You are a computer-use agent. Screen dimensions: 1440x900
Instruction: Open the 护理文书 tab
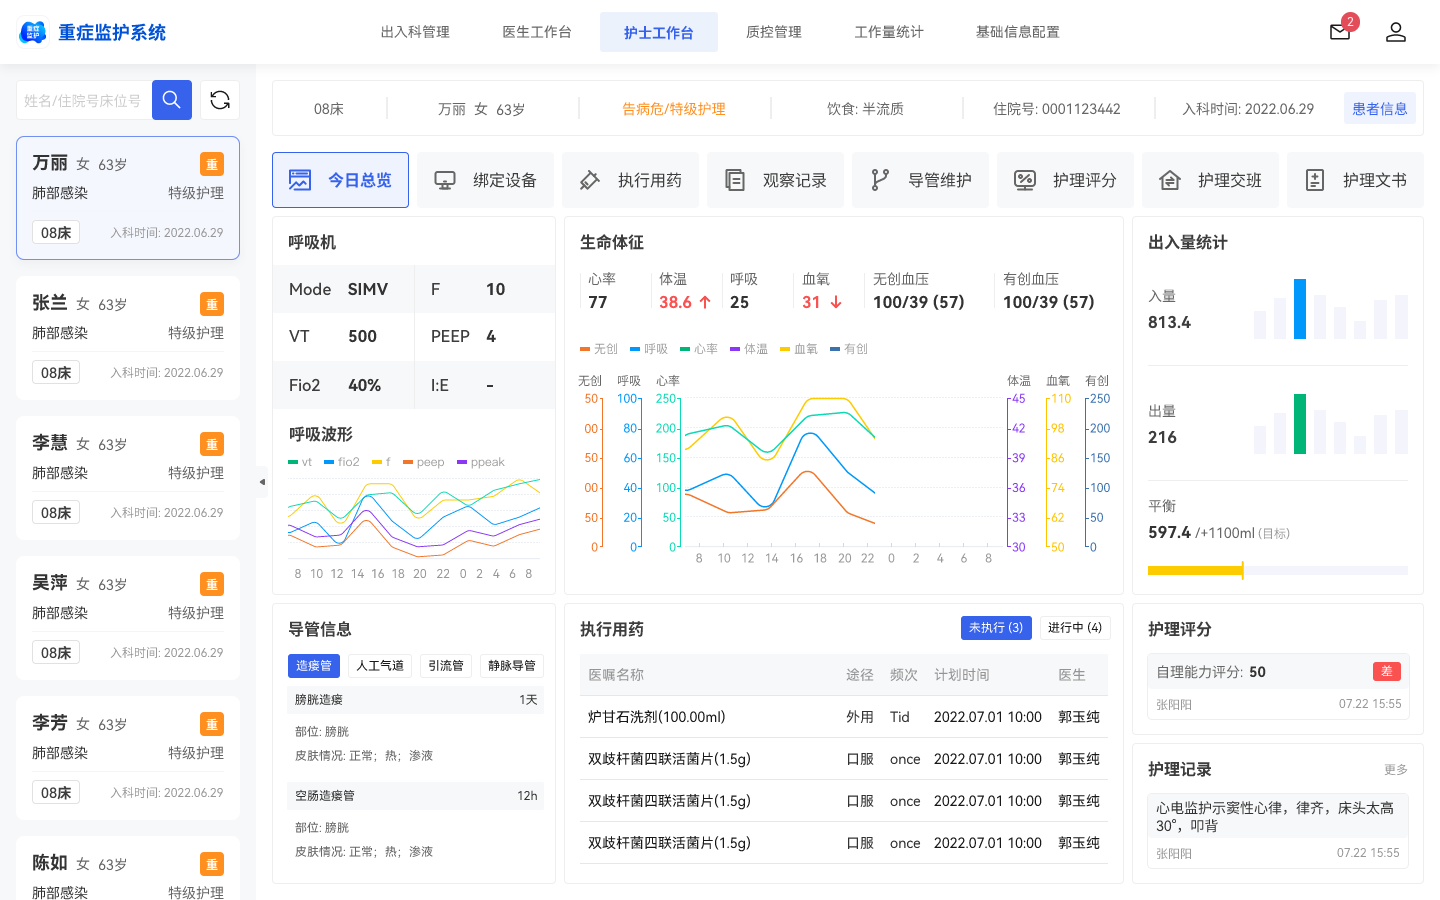click(1355, 180)
